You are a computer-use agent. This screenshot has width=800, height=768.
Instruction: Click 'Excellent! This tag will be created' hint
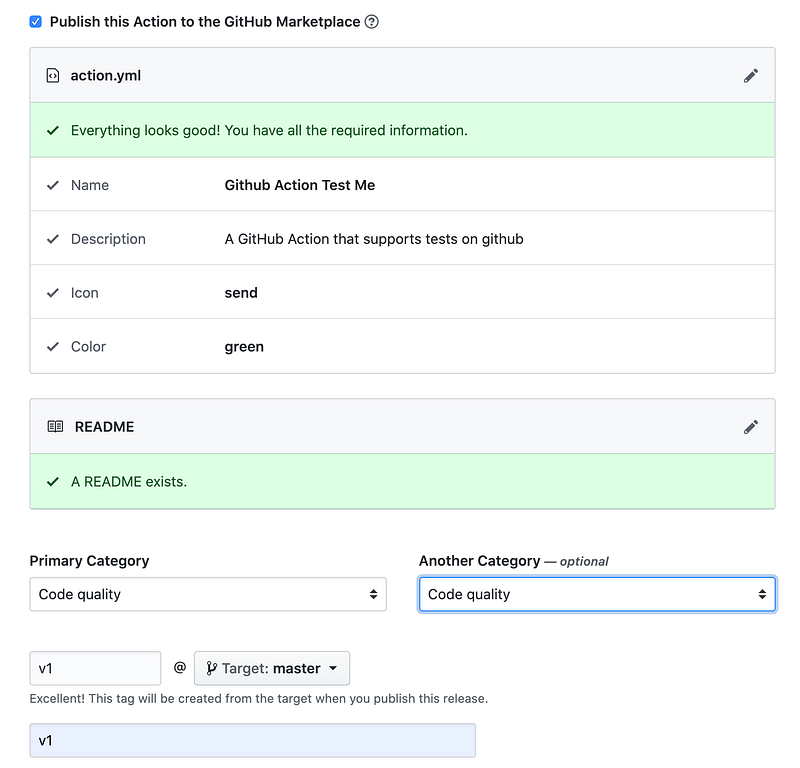click(259, 699)
